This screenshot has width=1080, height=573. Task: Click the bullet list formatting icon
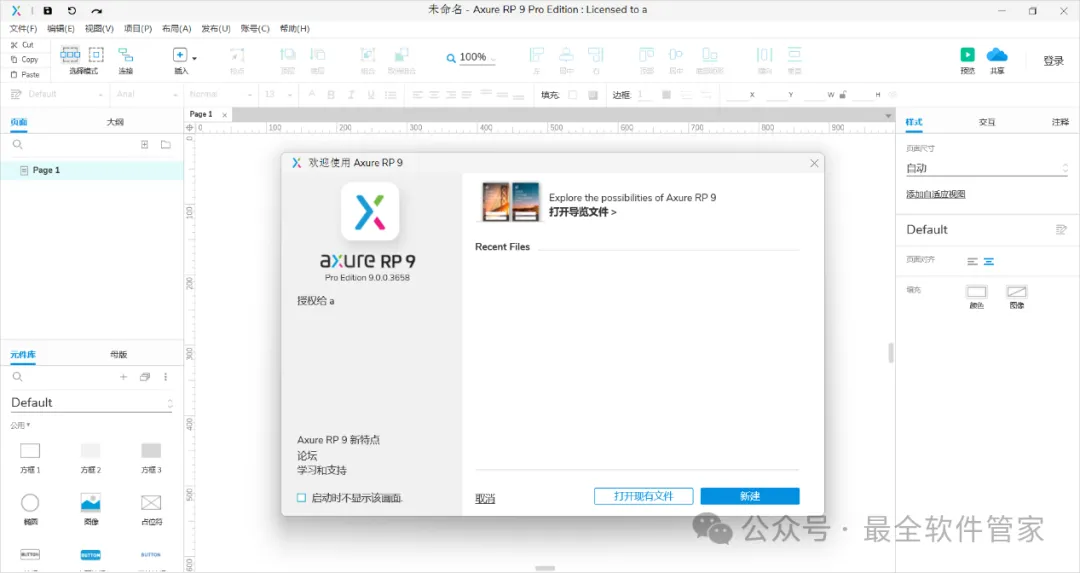(x=391, y=94)
